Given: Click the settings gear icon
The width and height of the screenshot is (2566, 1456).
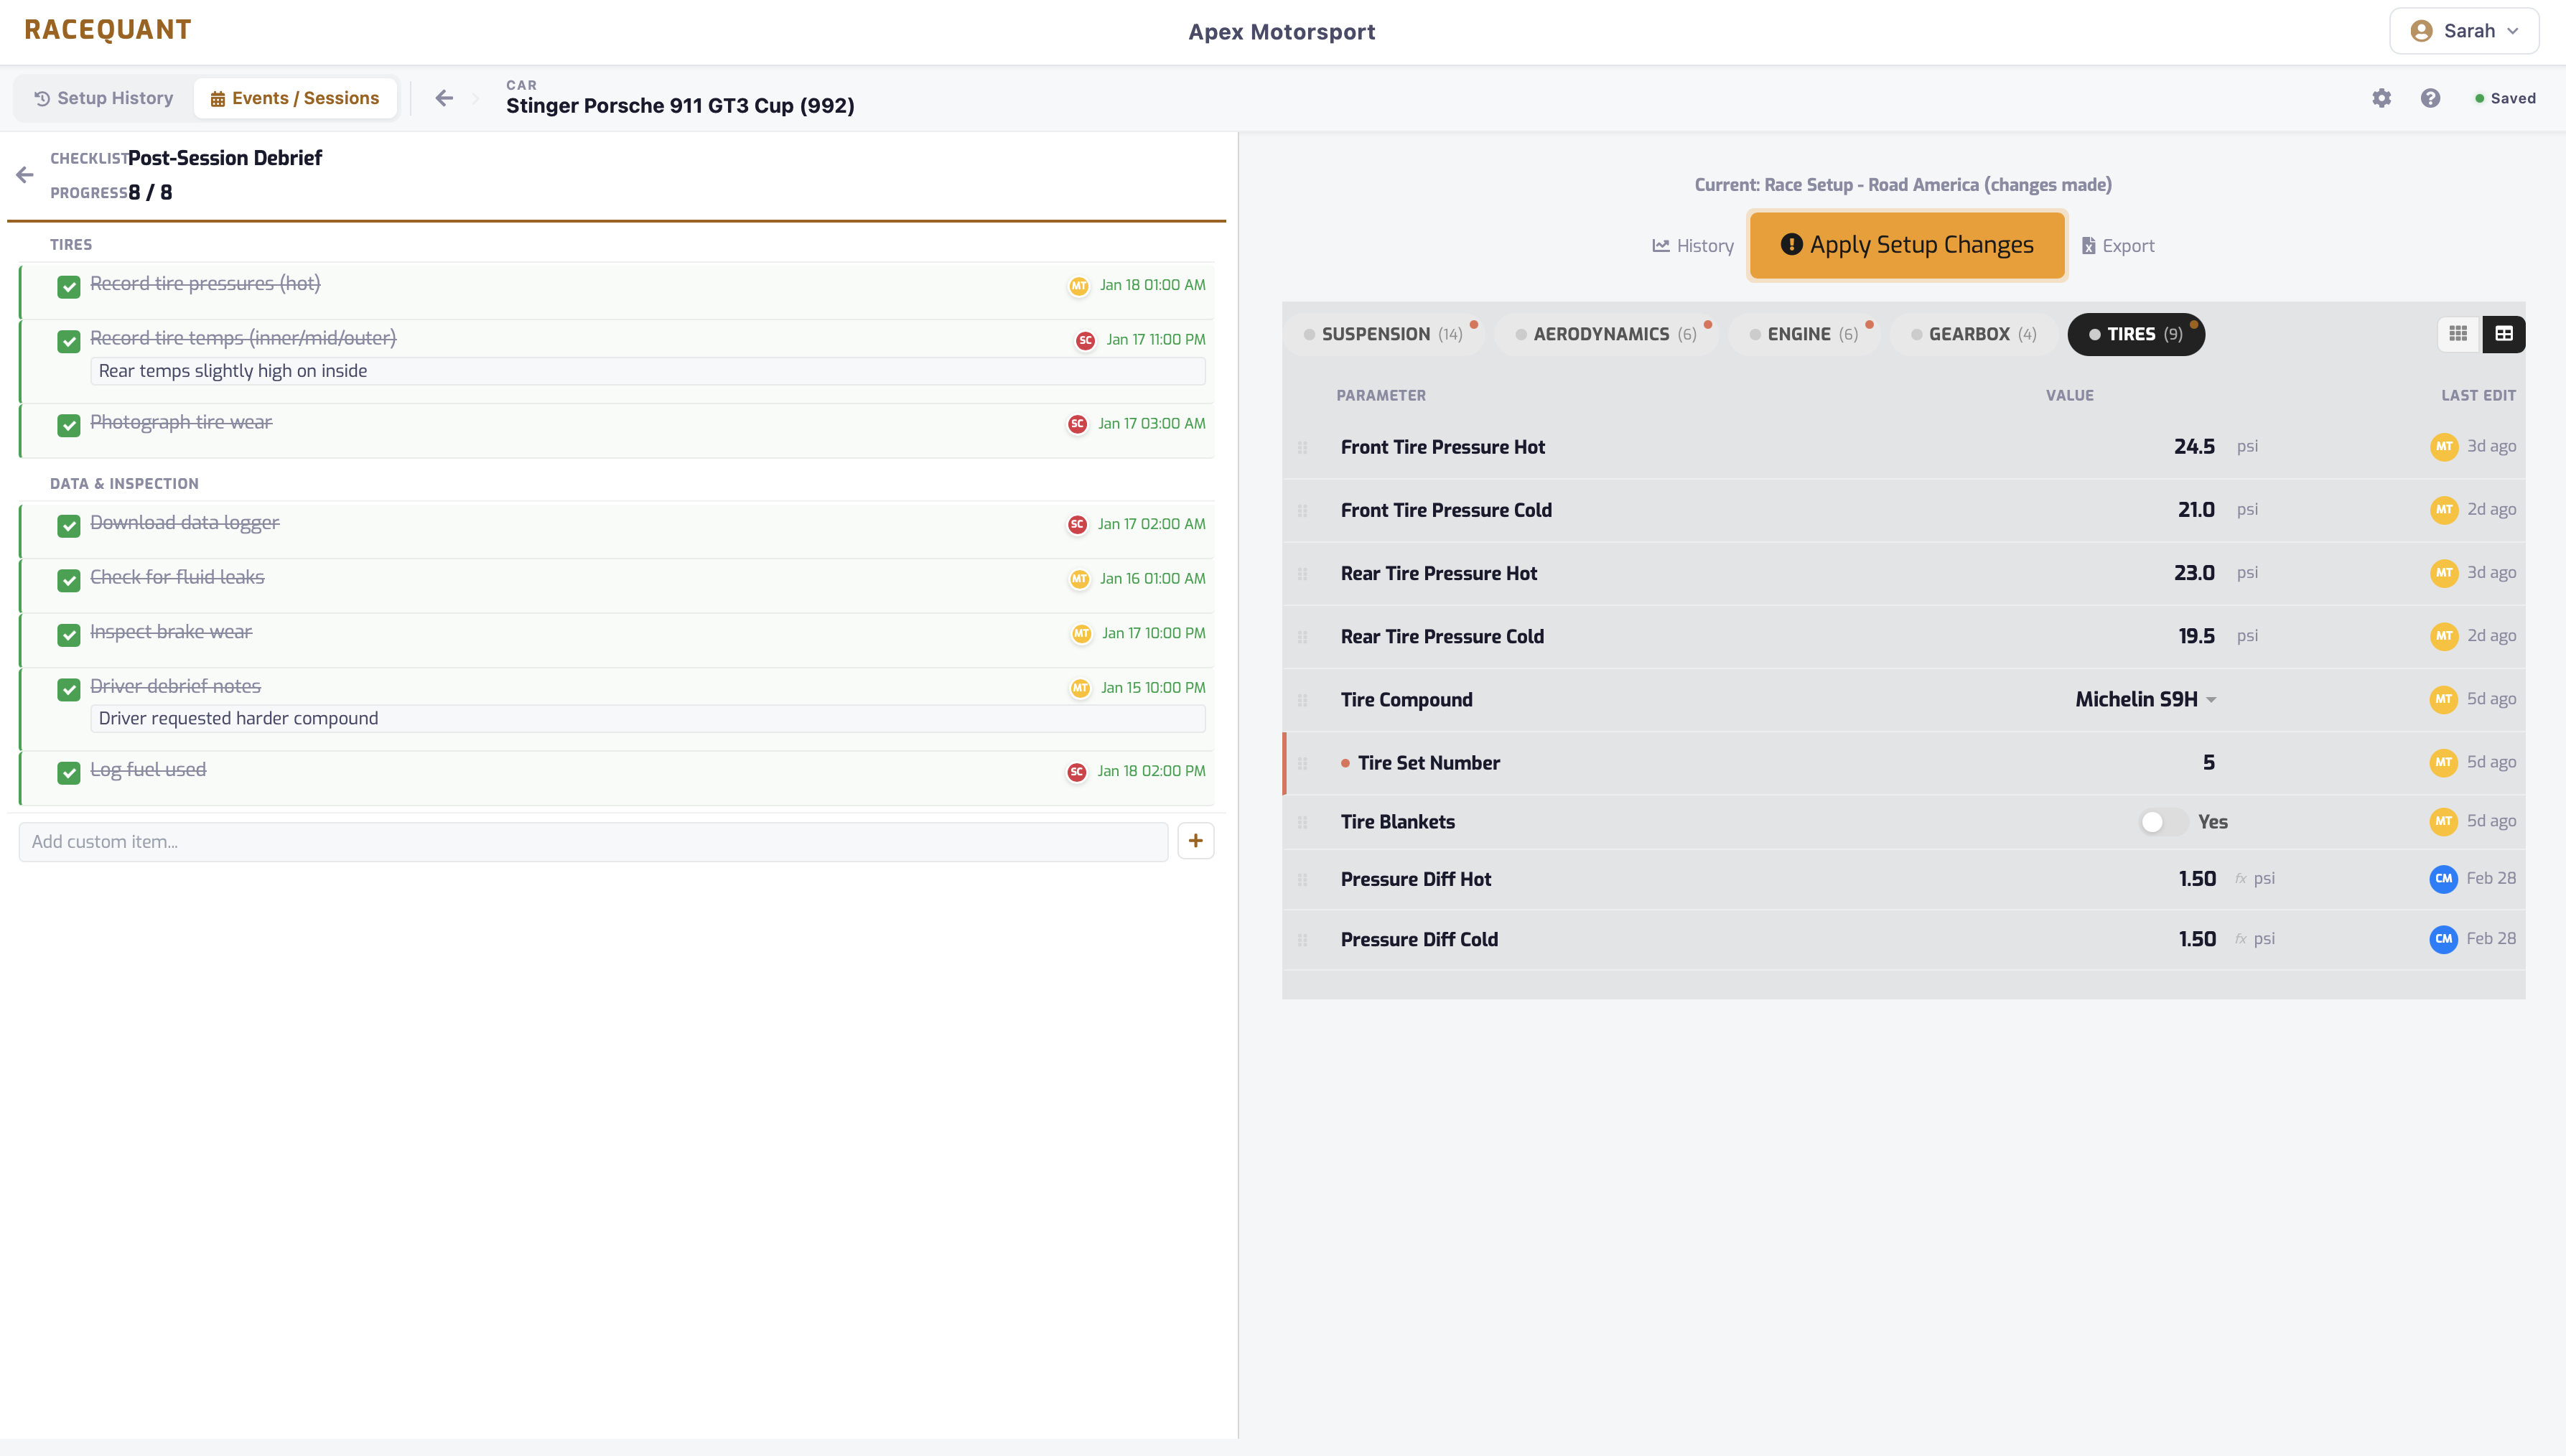Looking at the screenshot, I should point(2381,97).
